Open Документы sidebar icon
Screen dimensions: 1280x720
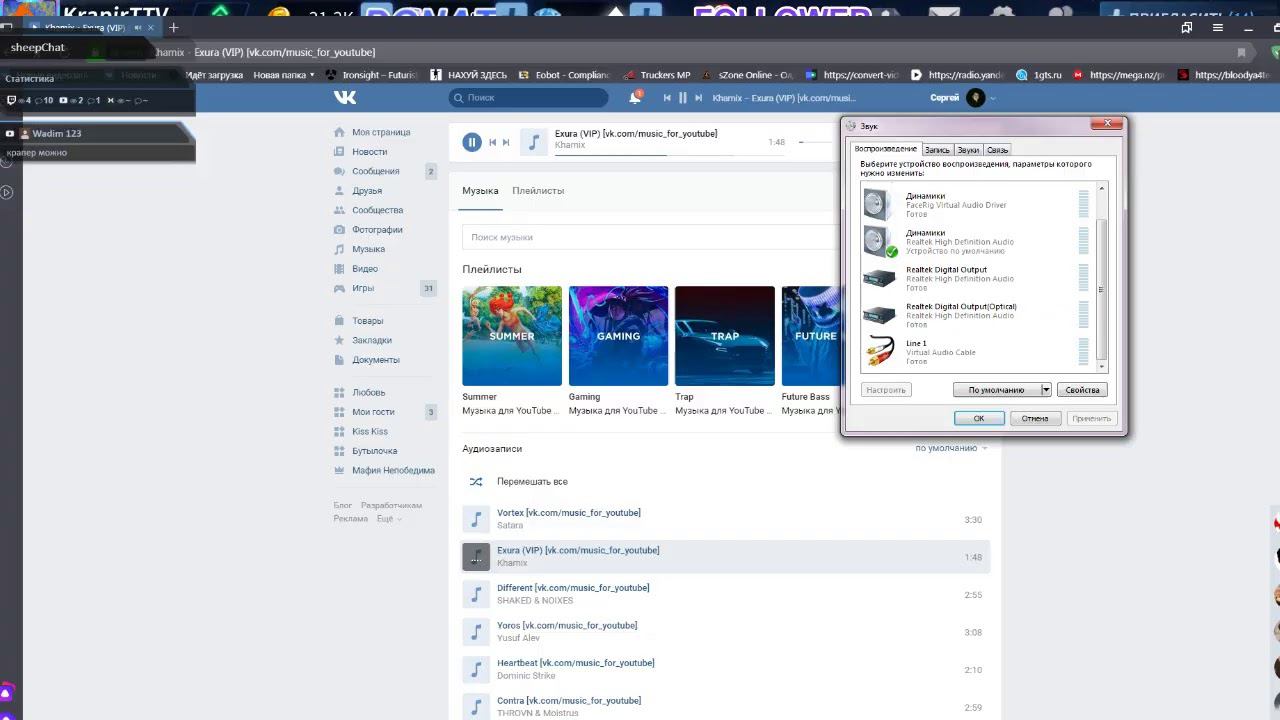pyautogui.click(x=340, y=360)
